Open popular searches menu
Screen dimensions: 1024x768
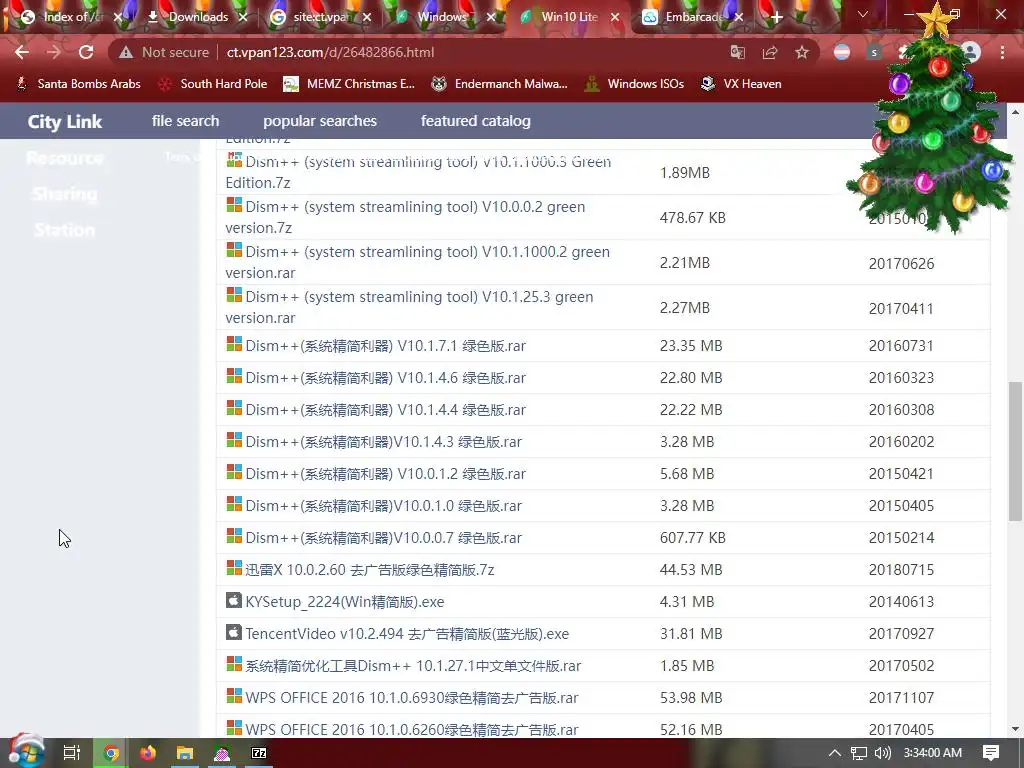coord(320,121)
